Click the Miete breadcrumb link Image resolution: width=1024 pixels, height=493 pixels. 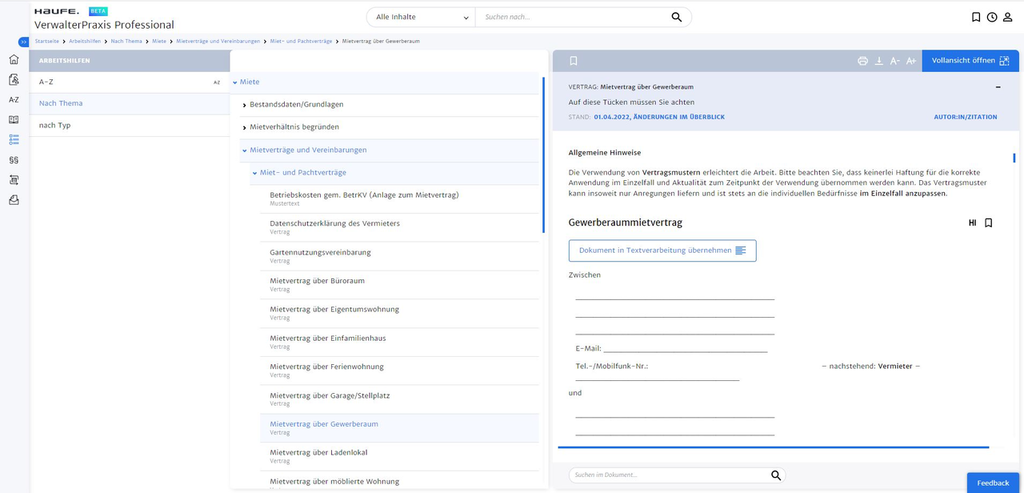click(159, 41)
